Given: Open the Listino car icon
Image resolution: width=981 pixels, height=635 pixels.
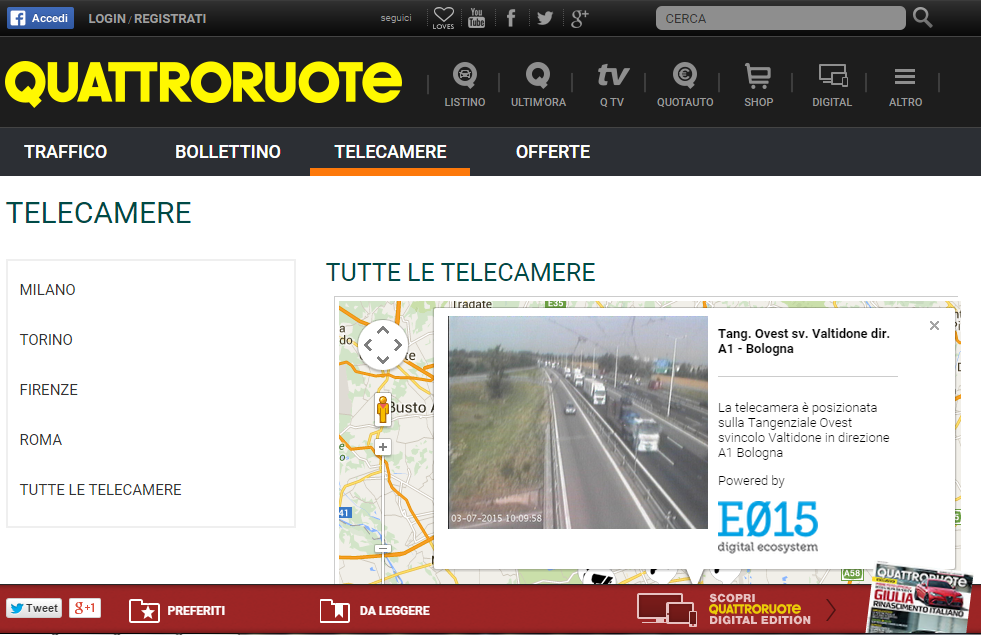Looking at the screenshot, I should tap(464, 77).
